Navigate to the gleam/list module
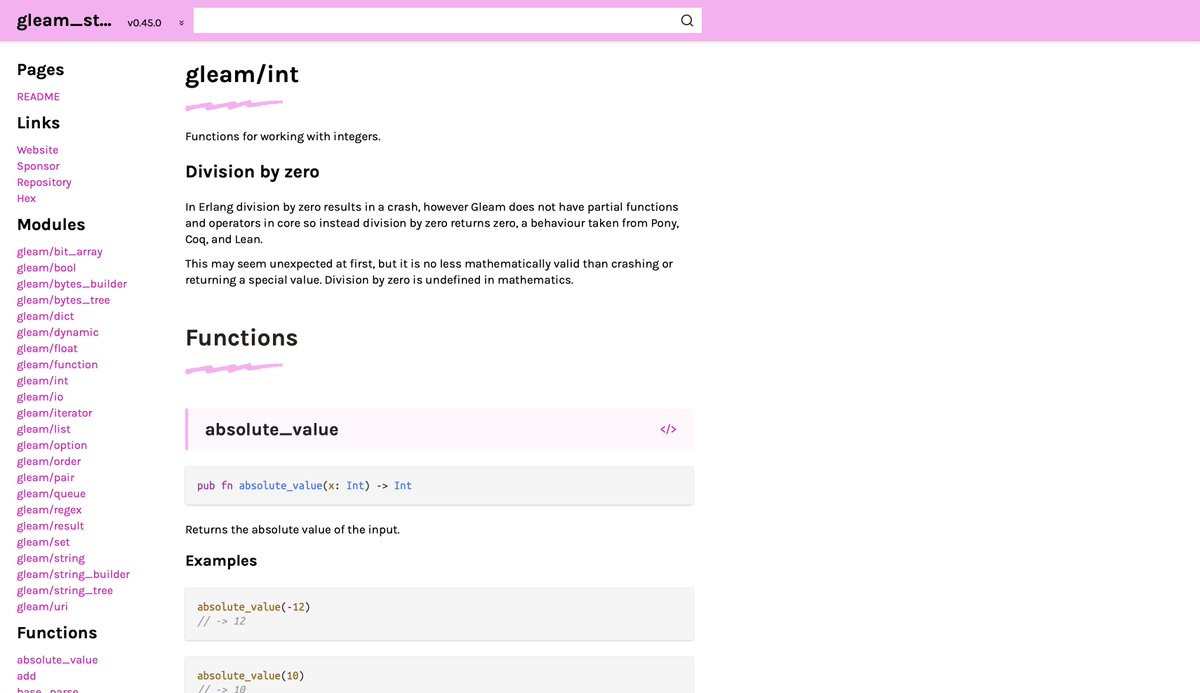Screen dimensions: 1200x693 point(44,429)
